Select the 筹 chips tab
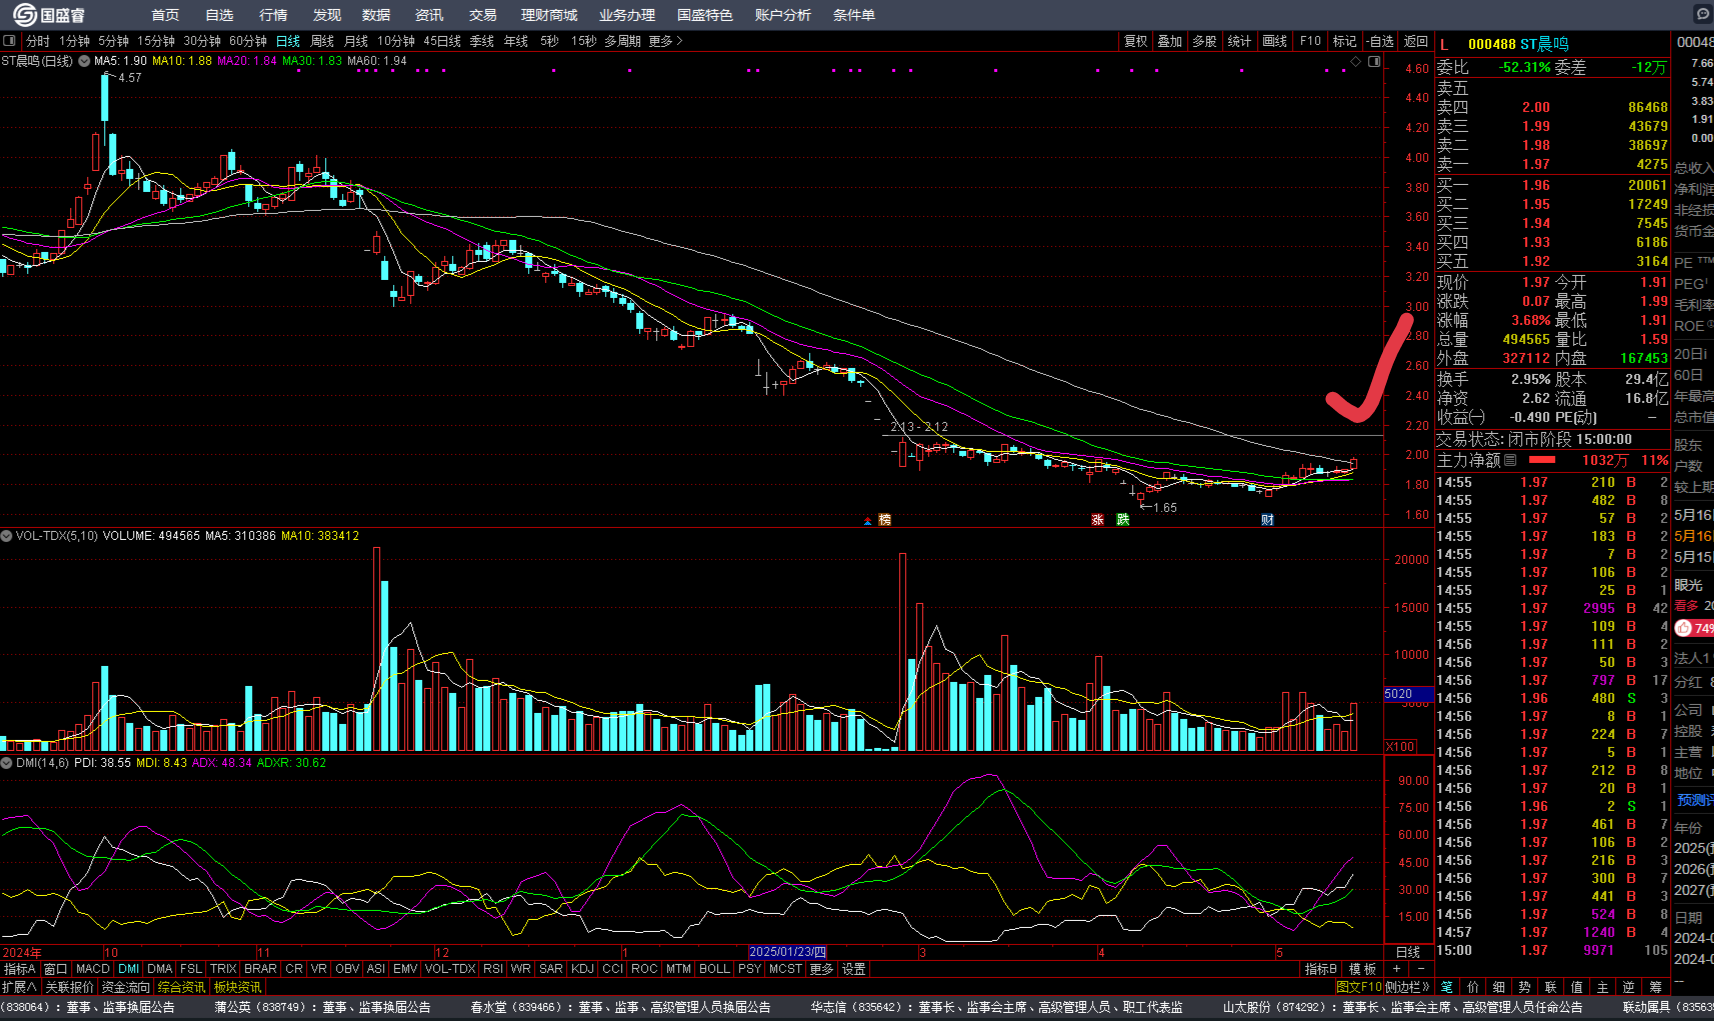 pos(1655,987)
